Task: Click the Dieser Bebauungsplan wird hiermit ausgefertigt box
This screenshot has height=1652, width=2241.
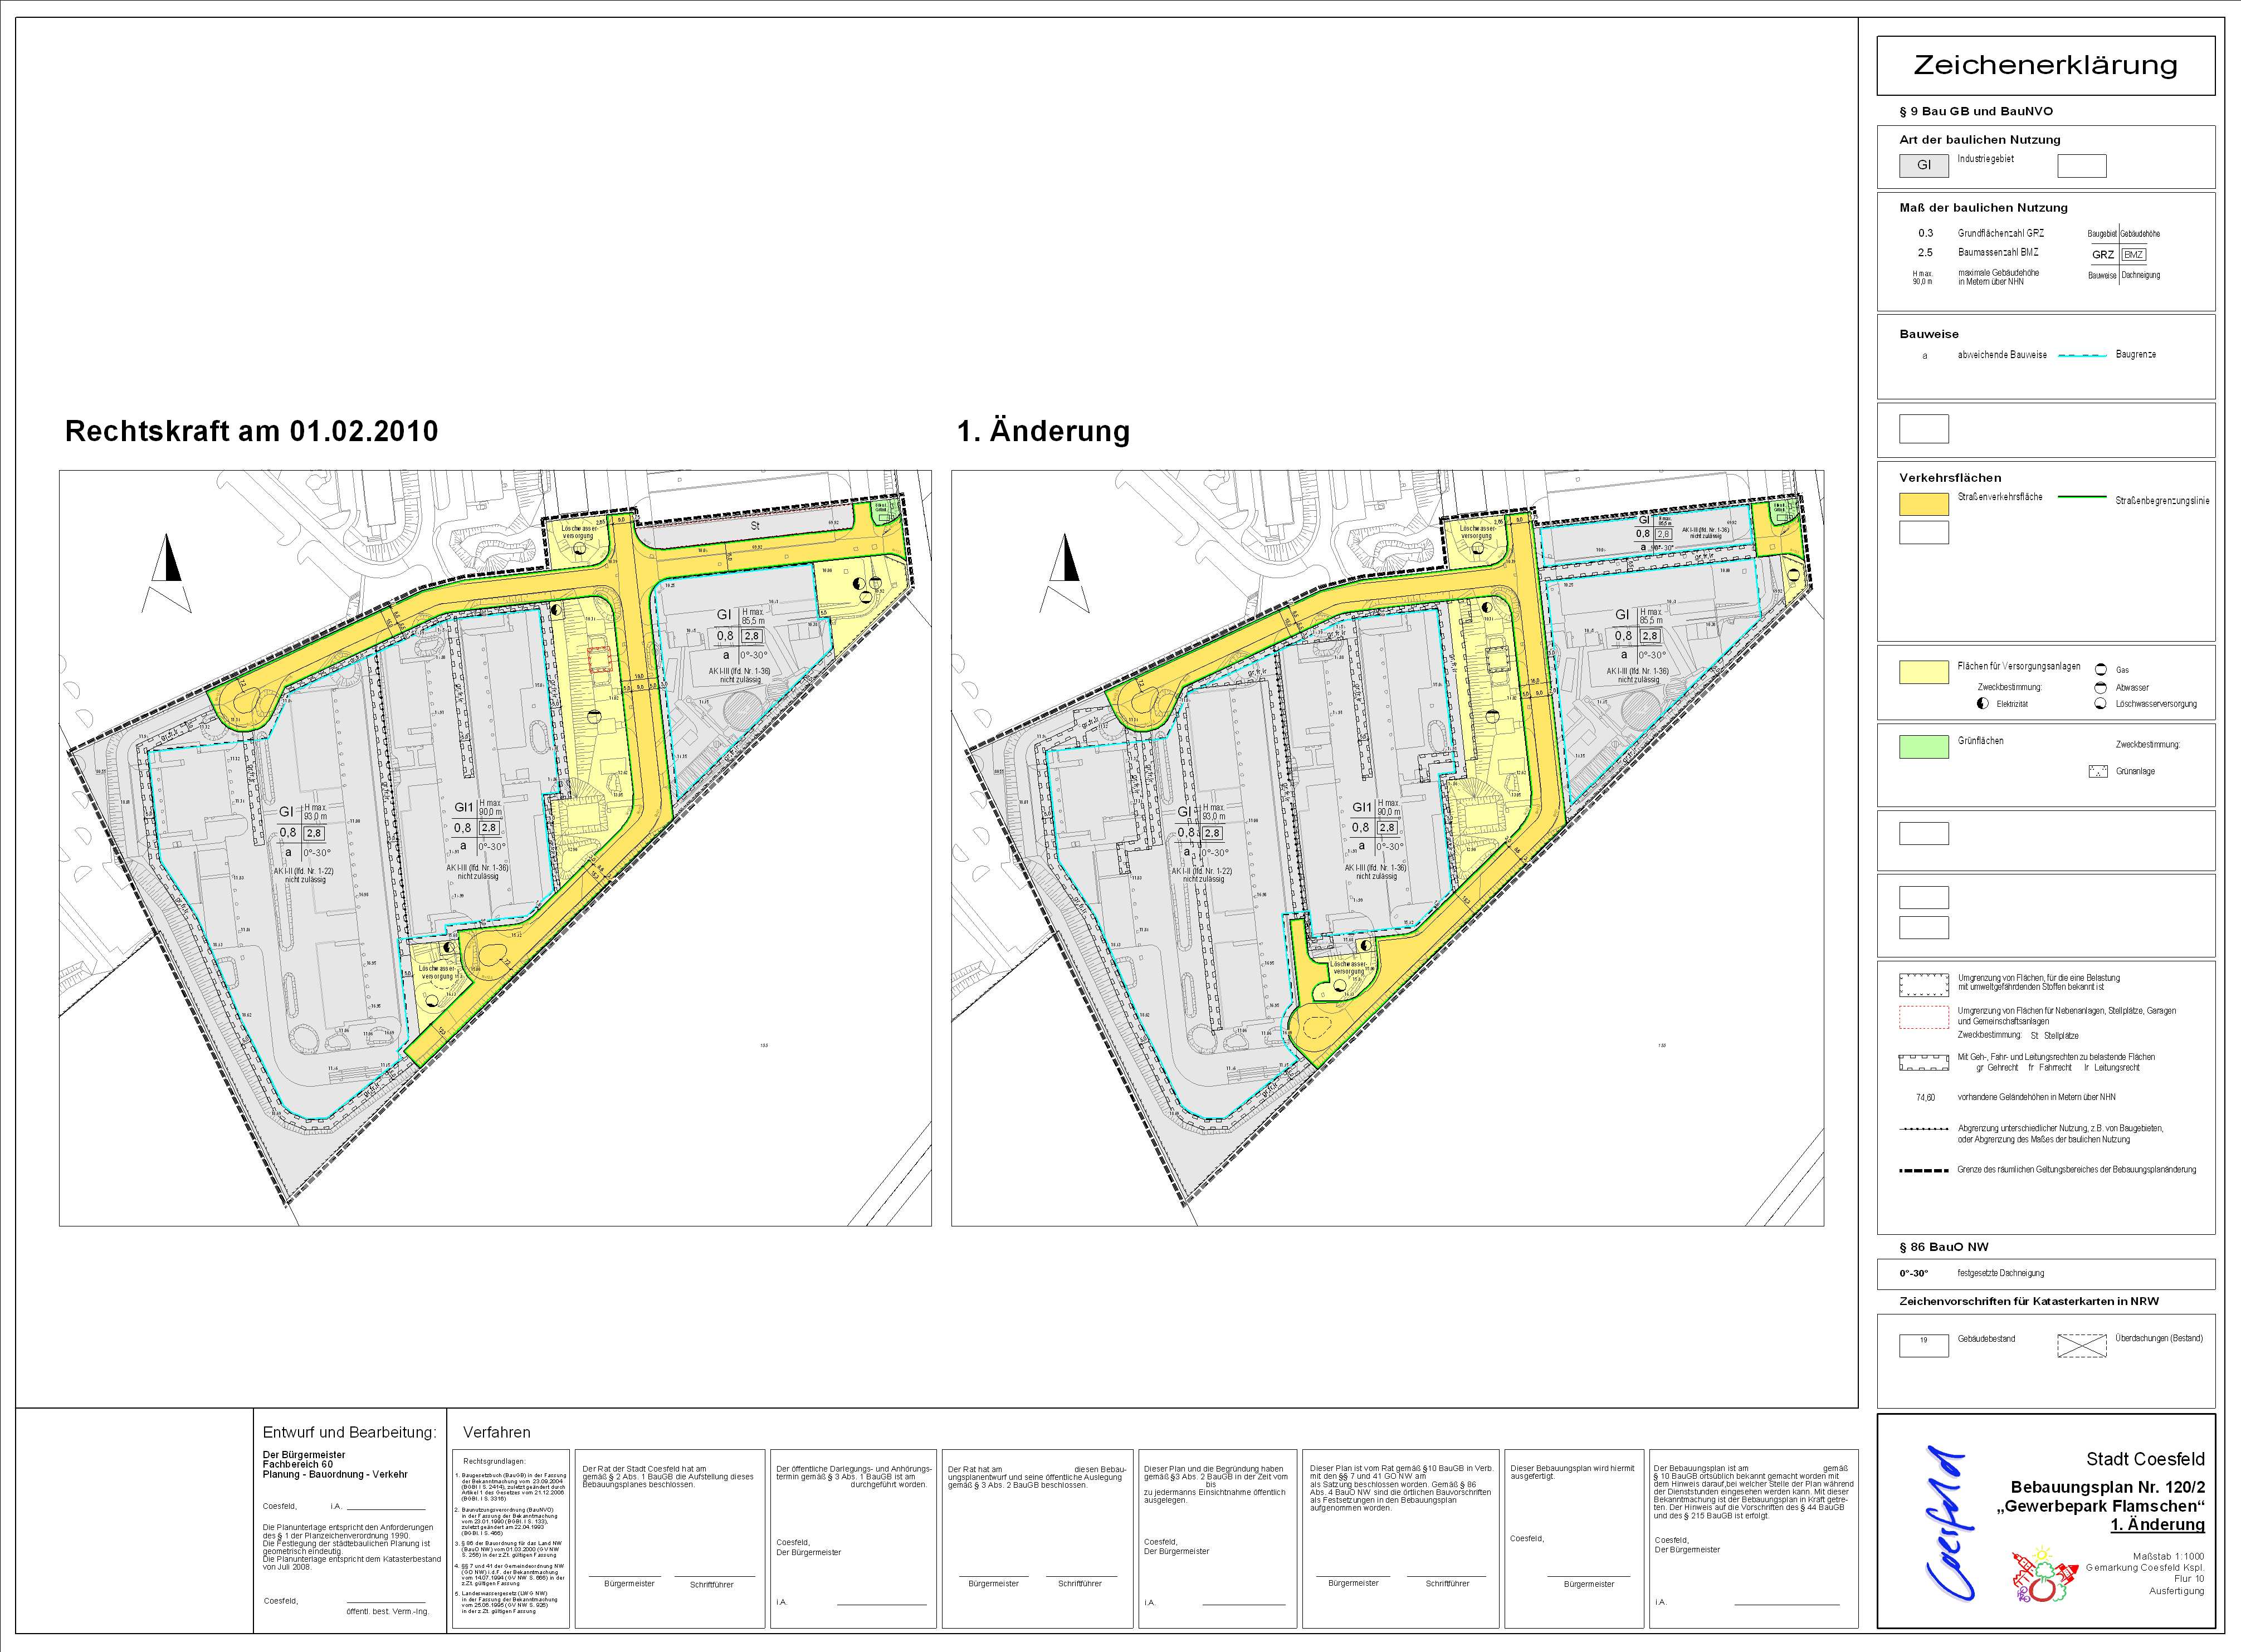Action: click(x=1575, y=1538)
